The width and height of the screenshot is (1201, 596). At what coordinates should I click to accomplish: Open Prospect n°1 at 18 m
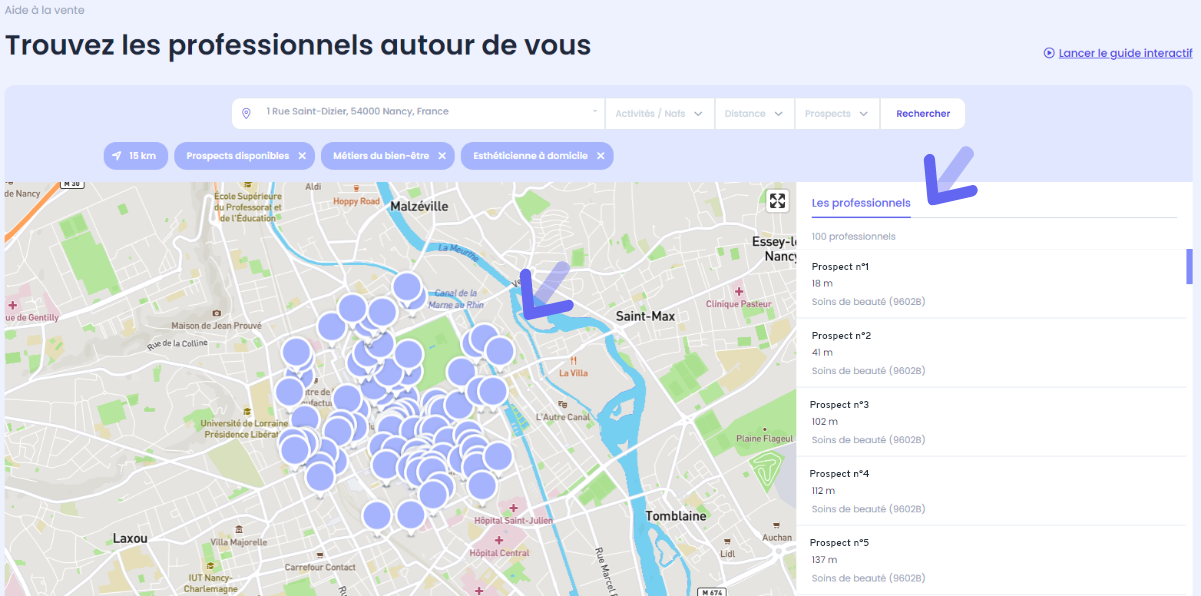tap(991, 284)
